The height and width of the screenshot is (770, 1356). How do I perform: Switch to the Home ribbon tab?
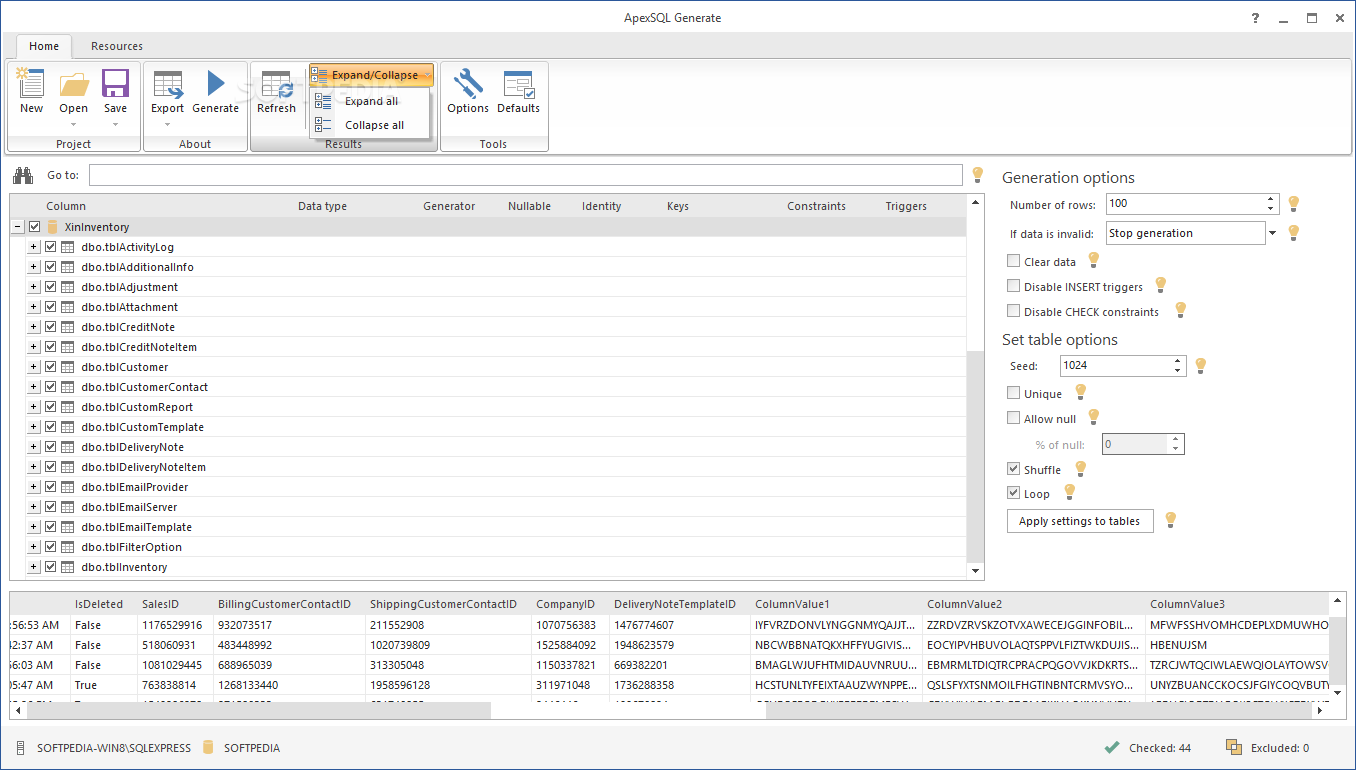pos(44,46)
